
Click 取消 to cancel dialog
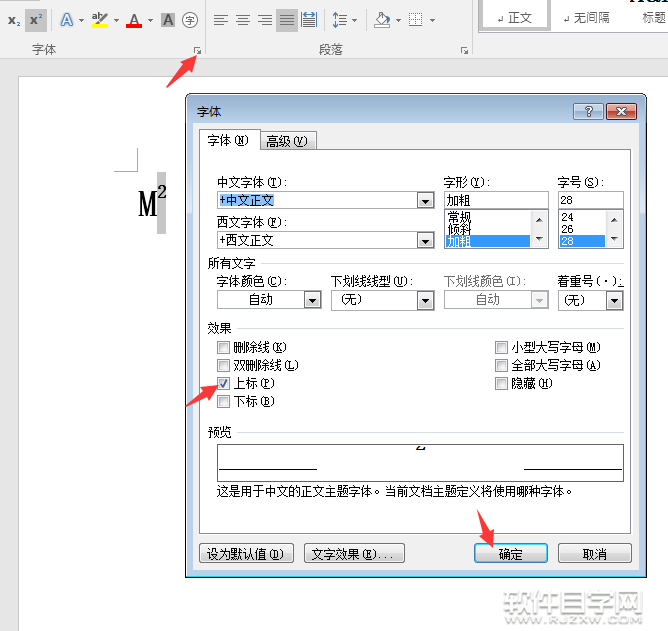pyautogui.click(x=595, y=553)
